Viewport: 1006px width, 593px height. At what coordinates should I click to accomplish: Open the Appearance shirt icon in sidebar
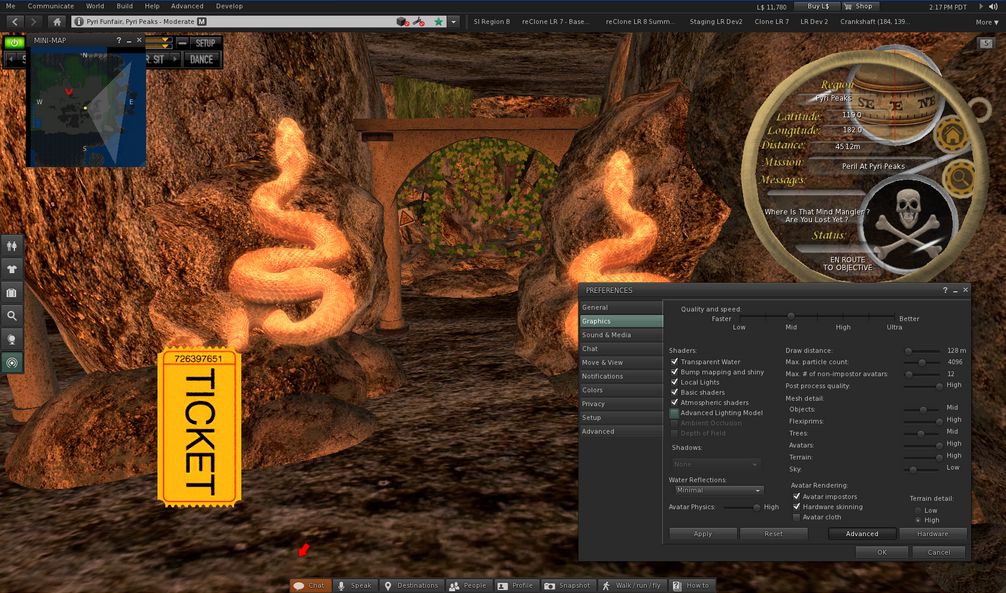pyautogui.click(x=13, y=268)
